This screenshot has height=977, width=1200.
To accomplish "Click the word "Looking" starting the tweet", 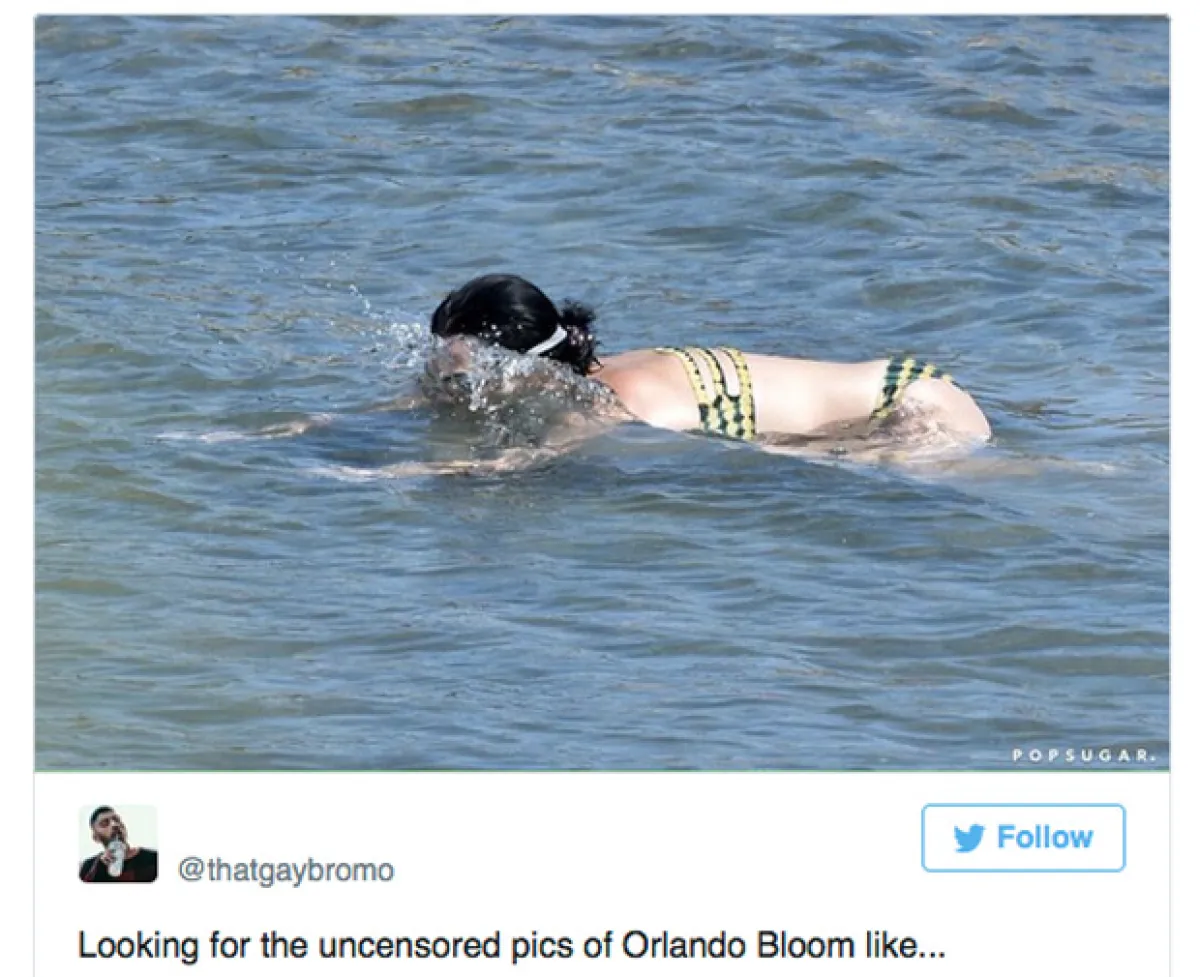I will point(128,947).
